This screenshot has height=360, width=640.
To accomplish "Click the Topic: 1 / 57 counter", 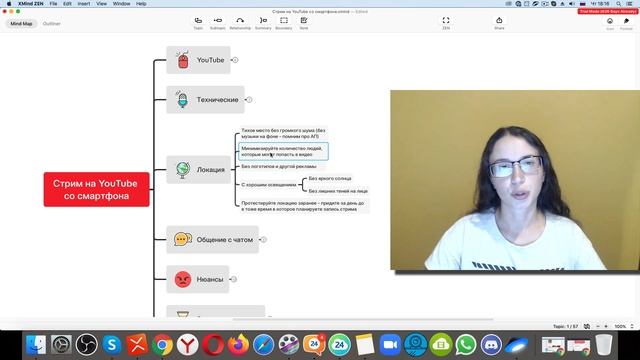I will (565, 326).
